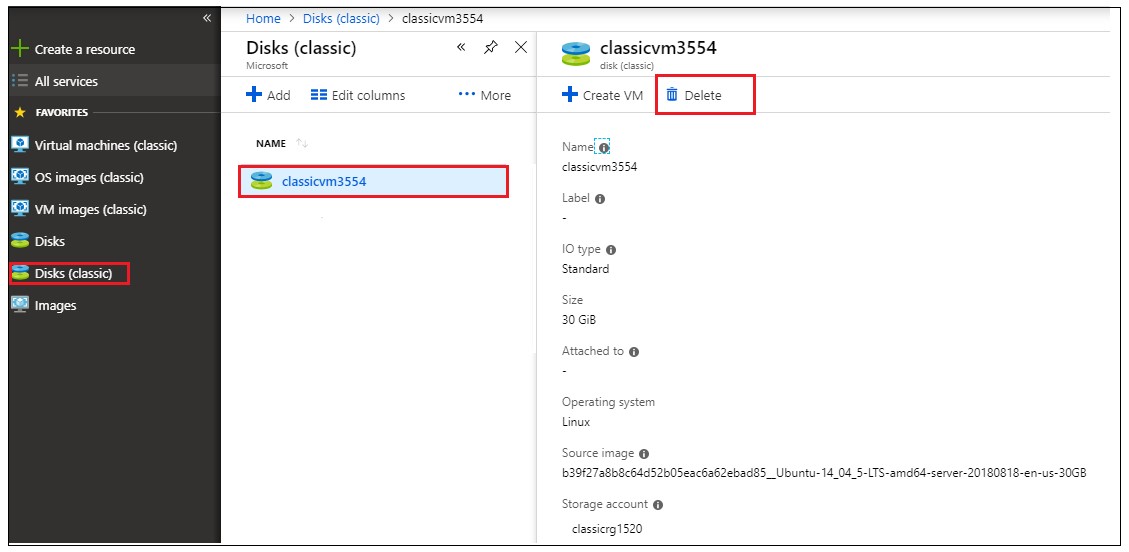The width and height of the screenshot is (1129, 552).
Task: Click the Linux operating system value
Action: (x=576, y=422)
